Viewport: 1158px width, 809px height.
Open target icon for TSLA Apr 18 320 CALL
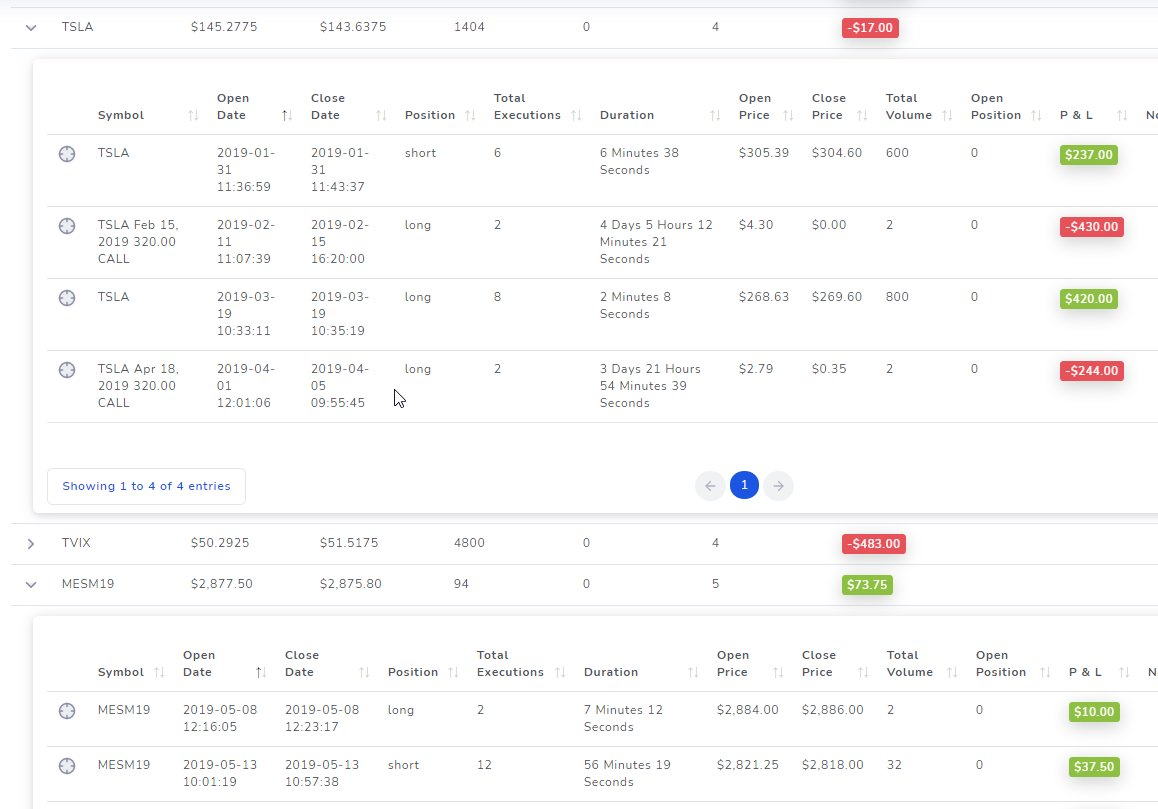coord(67,370)
